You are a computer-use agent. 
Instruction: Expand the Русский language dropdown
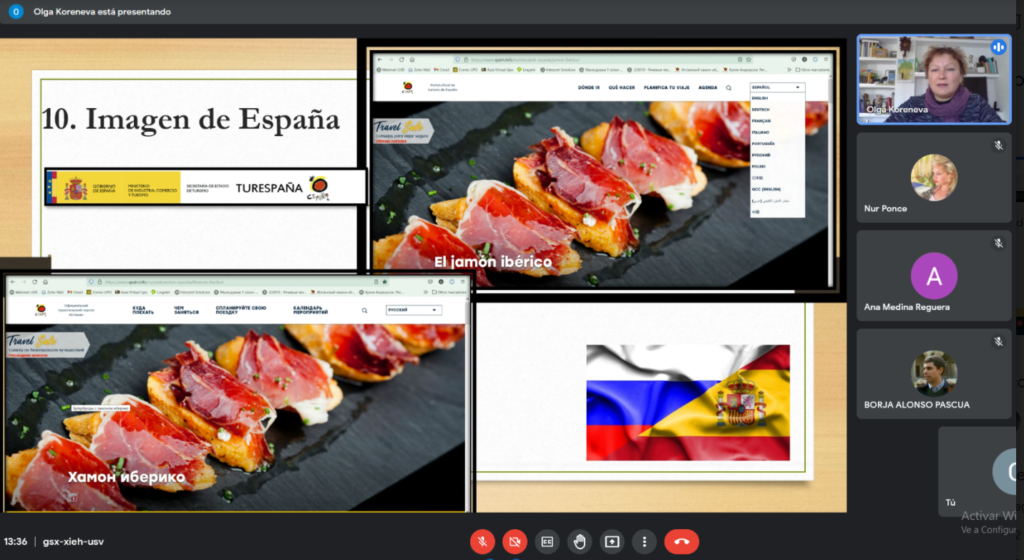click(x=413, y=310)
